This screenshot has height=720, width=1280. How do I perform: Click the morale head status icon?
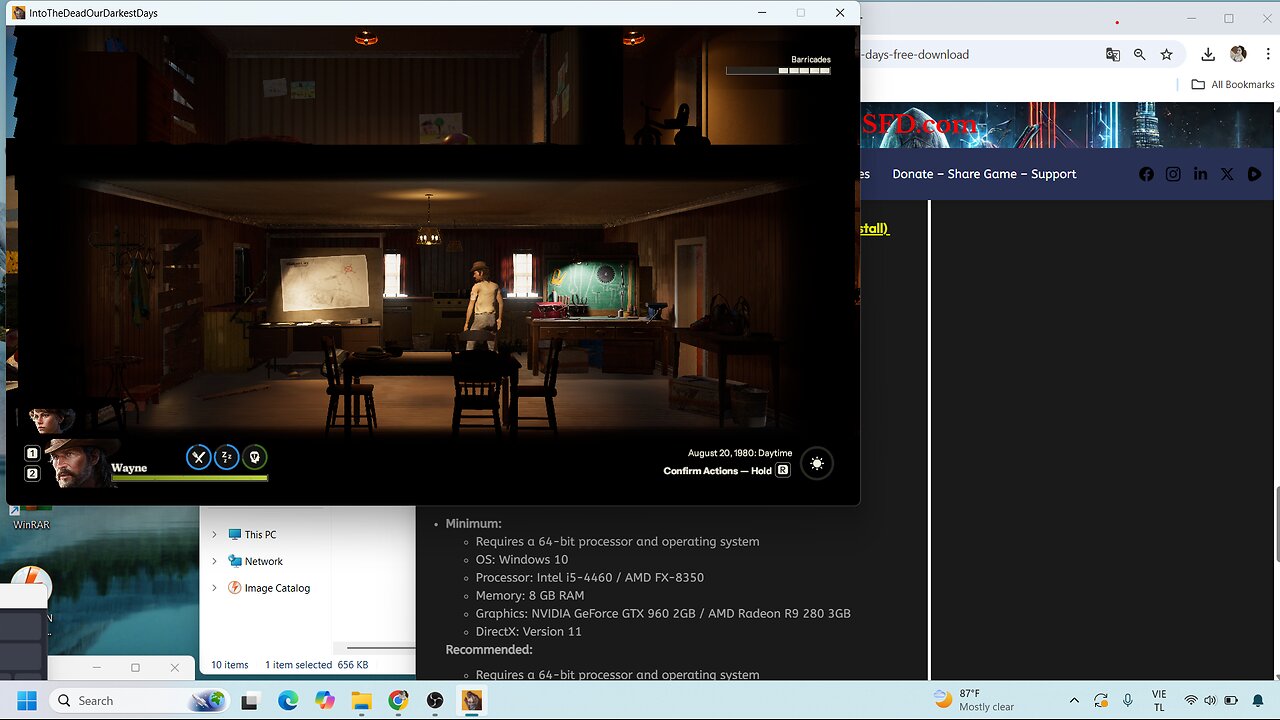point(255,457)
